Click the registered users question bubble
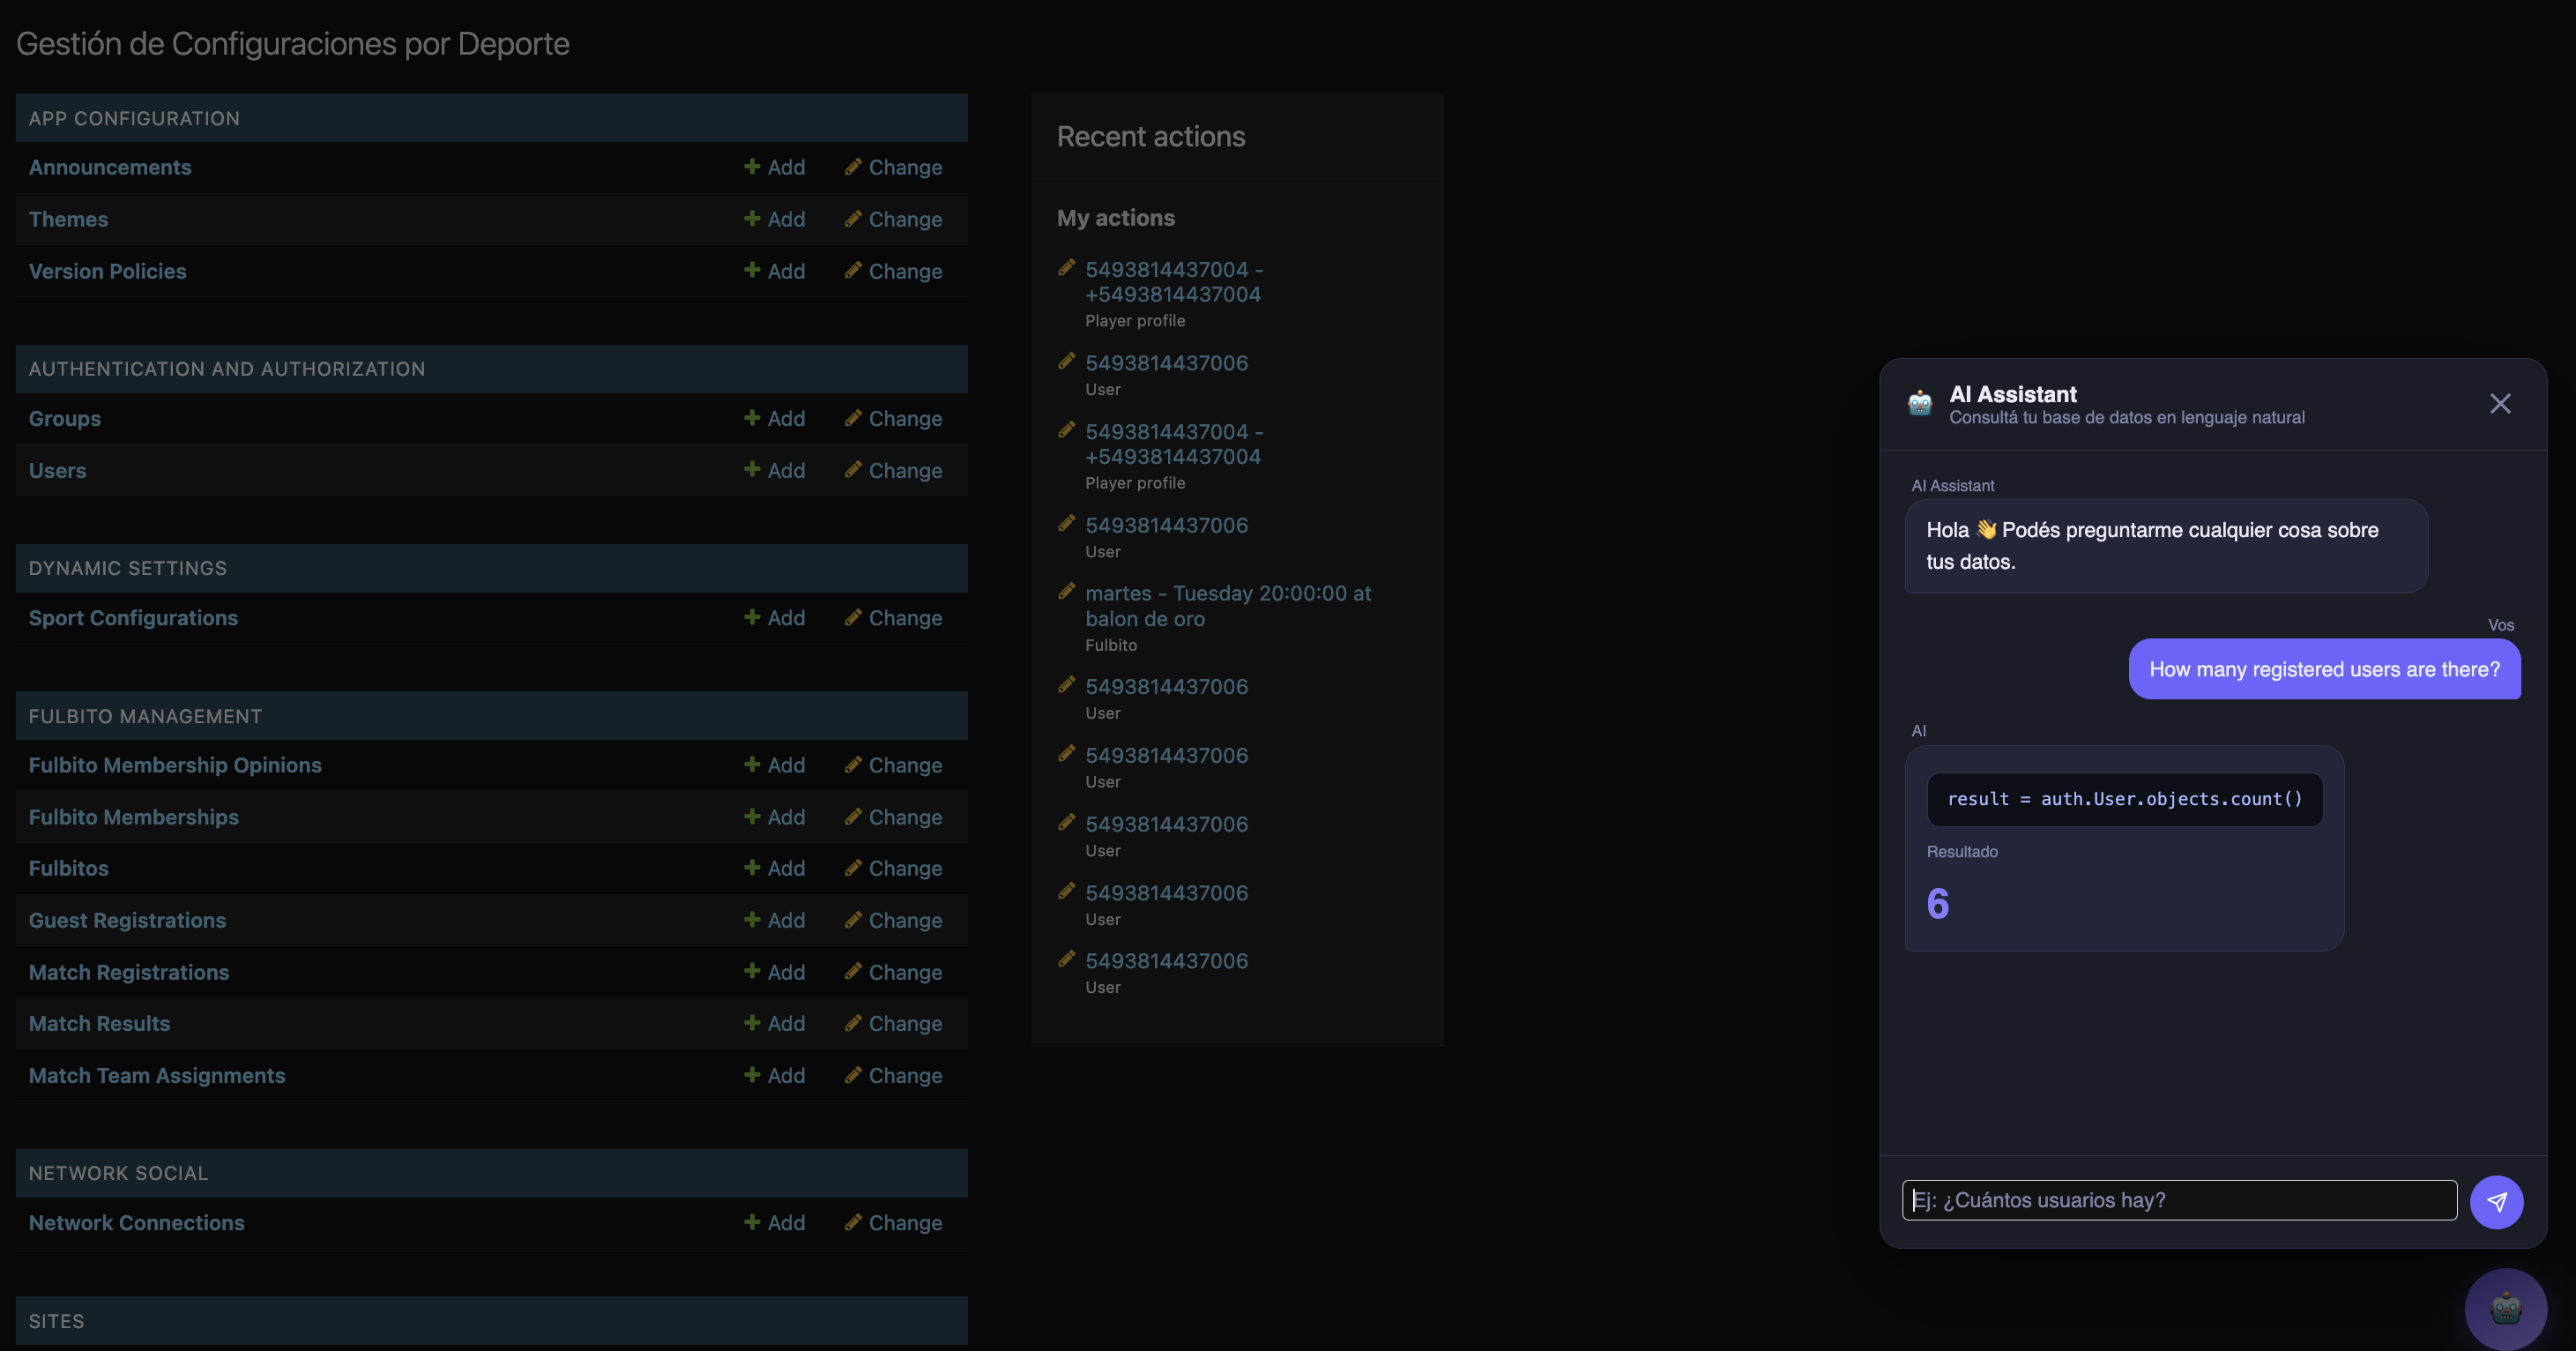 (x=2324, y=669)
